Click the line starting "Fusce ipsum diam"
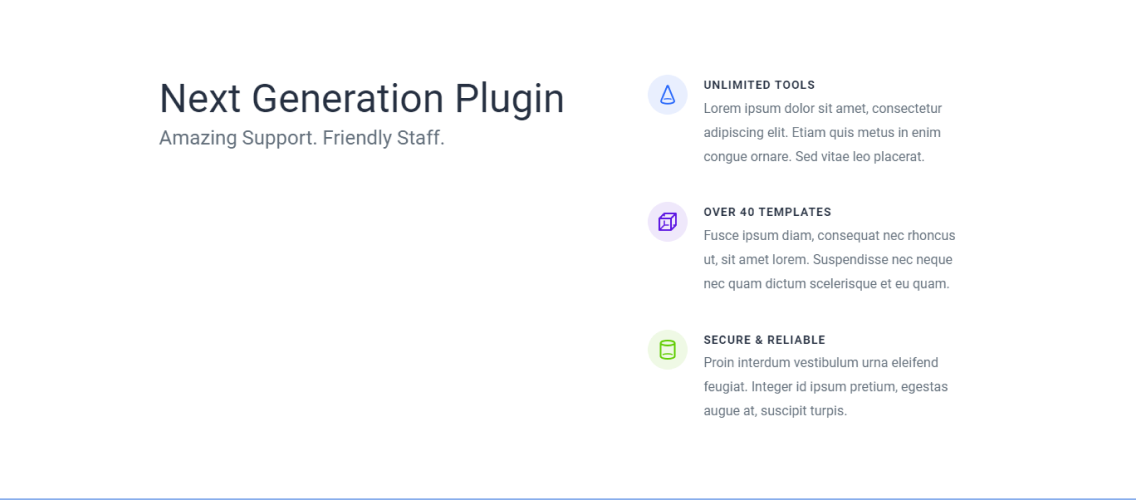The image size is (1136, 500). coord(830,236)
